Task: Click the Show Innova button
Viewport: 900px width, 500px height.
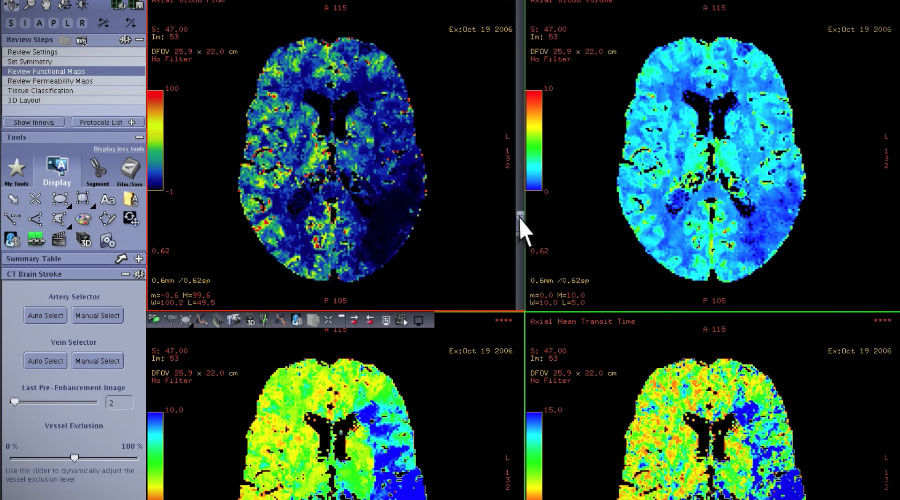Action: point(33,122)
